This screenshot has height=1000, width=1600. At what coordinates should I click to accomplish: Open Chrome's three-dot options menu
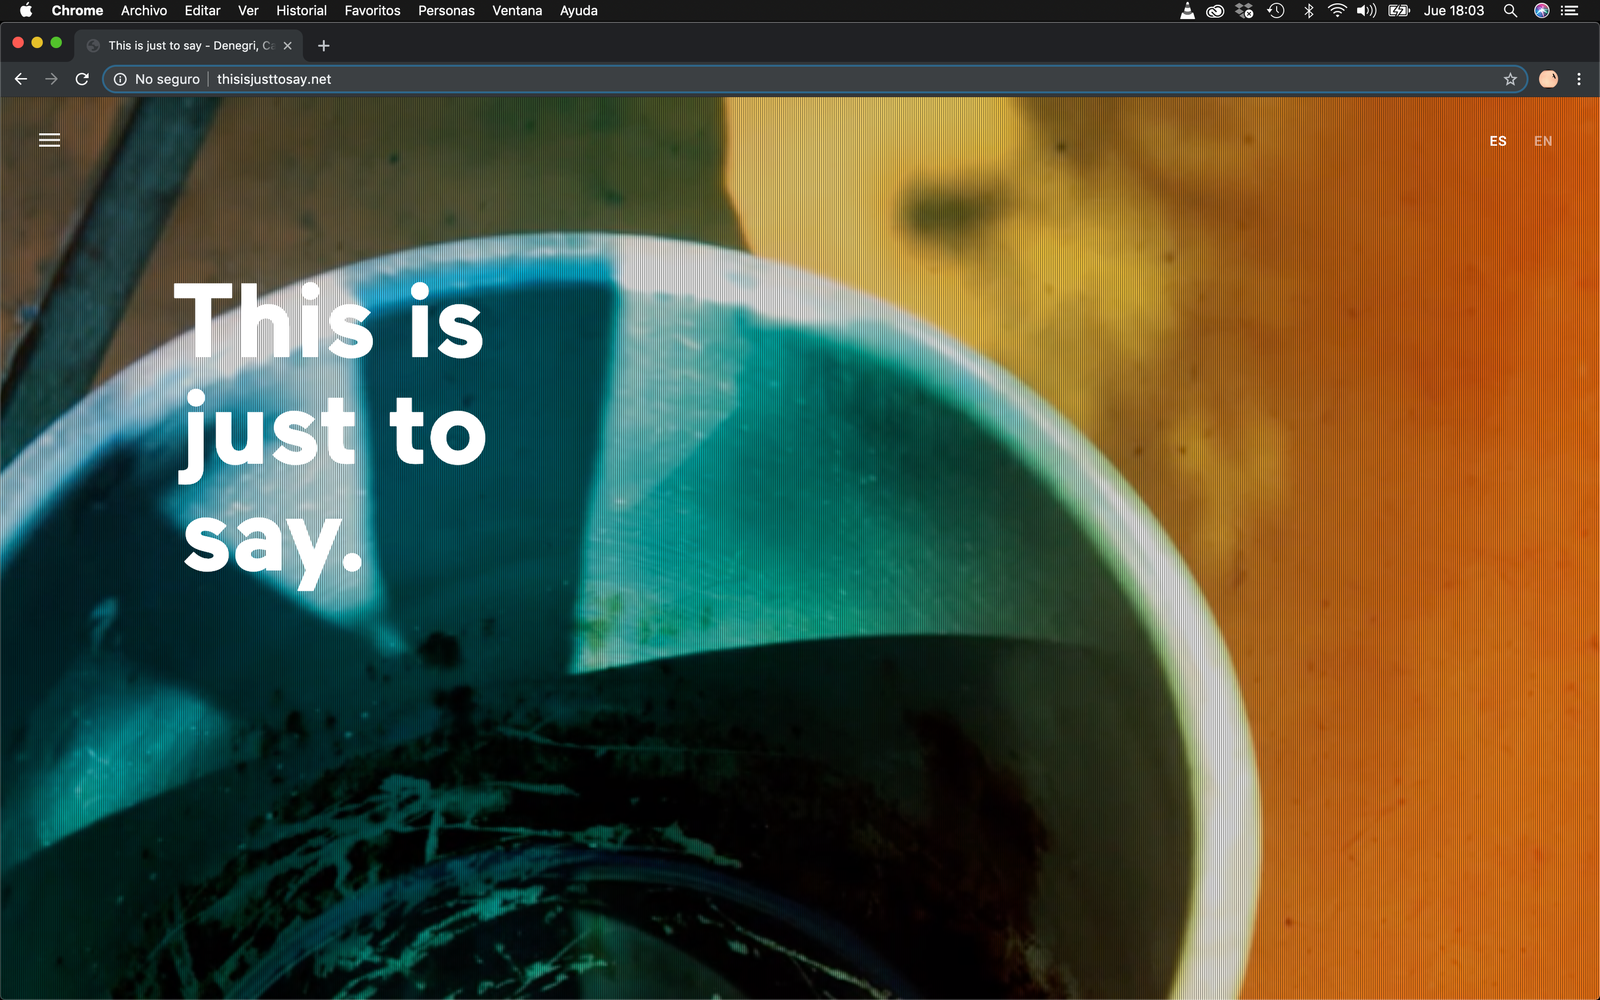tap(1579, 79)
